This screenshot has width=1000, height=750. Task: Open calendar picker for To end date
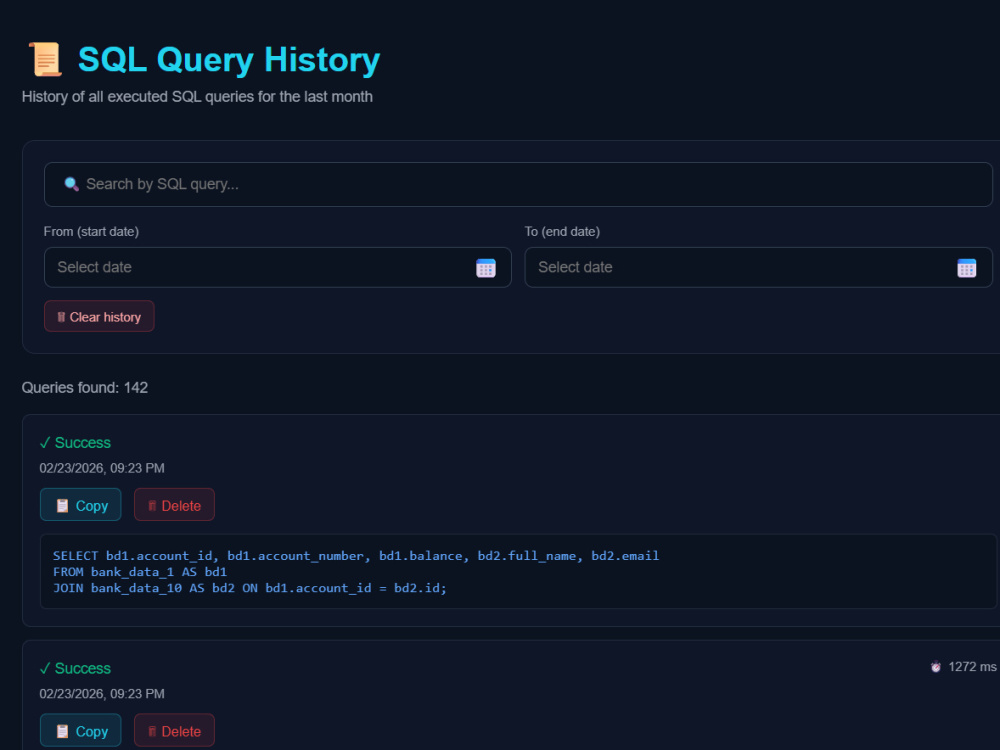[966, 268]
